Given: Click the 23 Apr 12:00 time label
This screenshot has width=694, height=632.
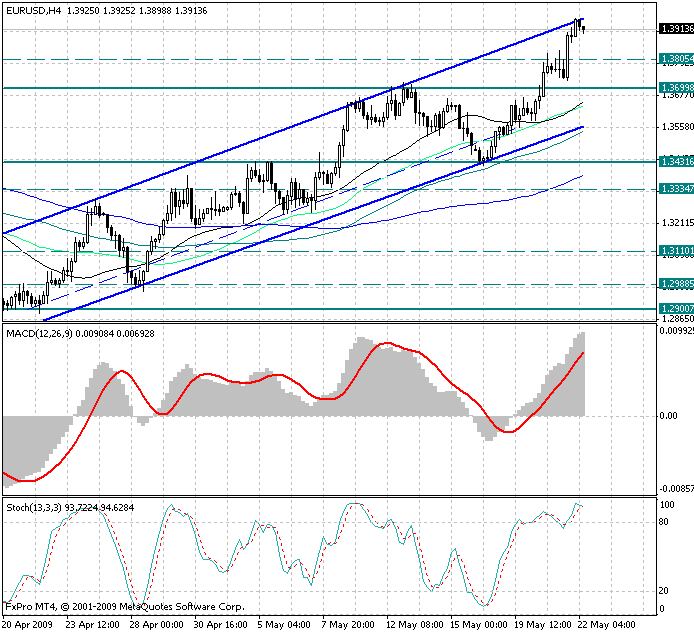Looking at the screenshot, I should (x=93, y=625).
